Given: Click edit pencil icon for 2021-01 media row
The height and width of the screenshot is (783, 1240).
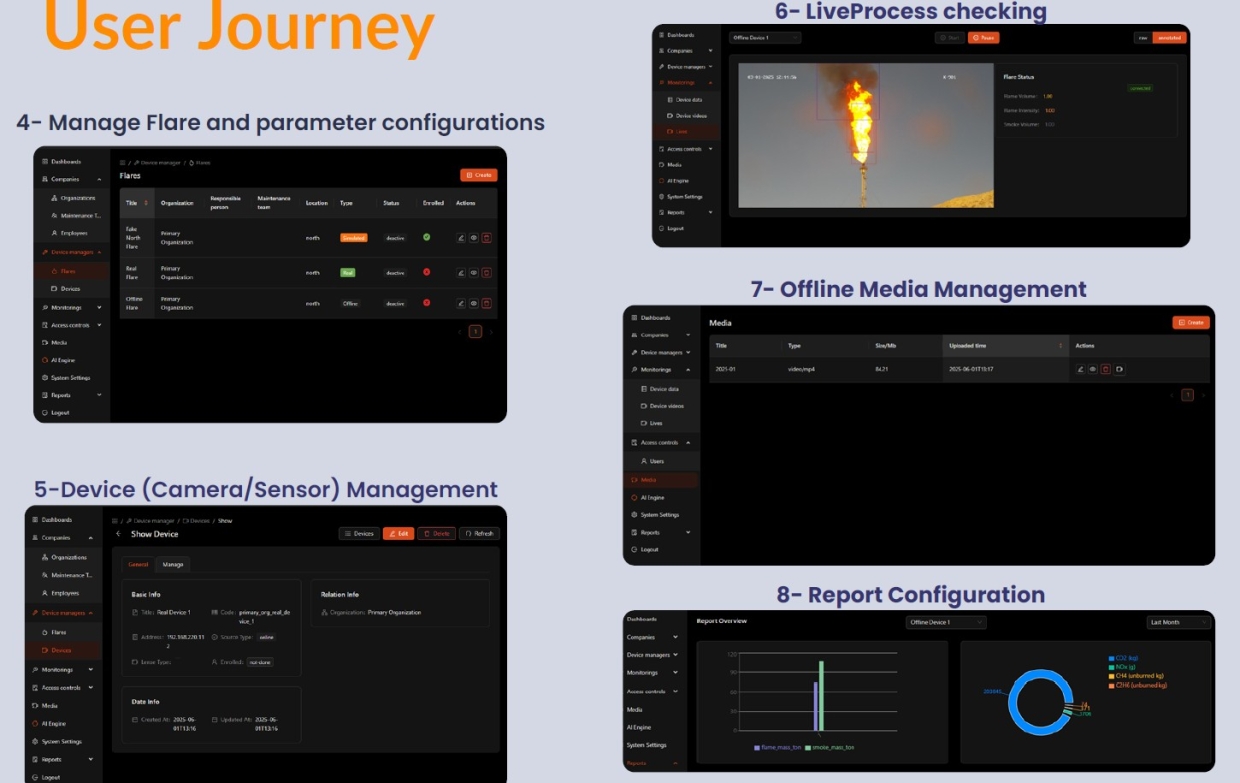Looking at the screenshot, I should (x=1080, y=369).
